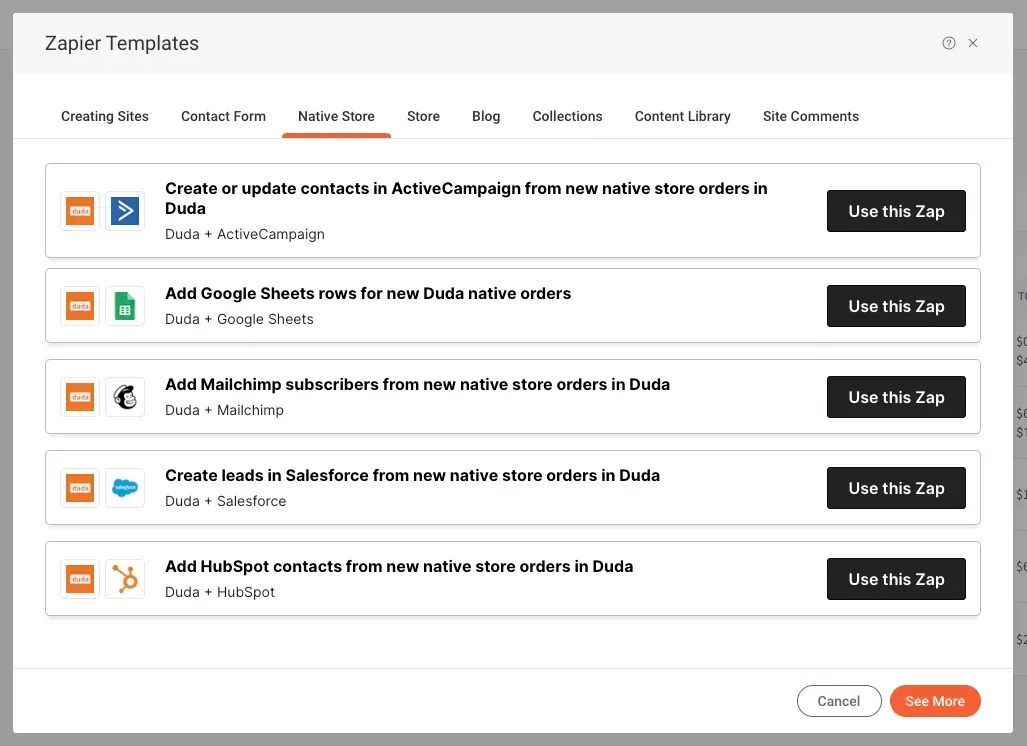1027x746 pixels.
Task: Open the Contact Form tab
Action: pyautogui.click(x=223, y=117)
